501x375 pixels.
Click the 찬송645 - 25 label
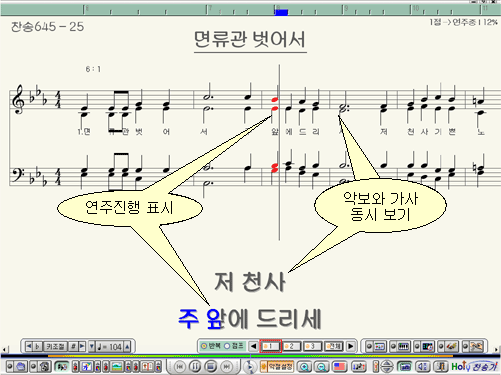pyautogui.click(x=47, y=26)
